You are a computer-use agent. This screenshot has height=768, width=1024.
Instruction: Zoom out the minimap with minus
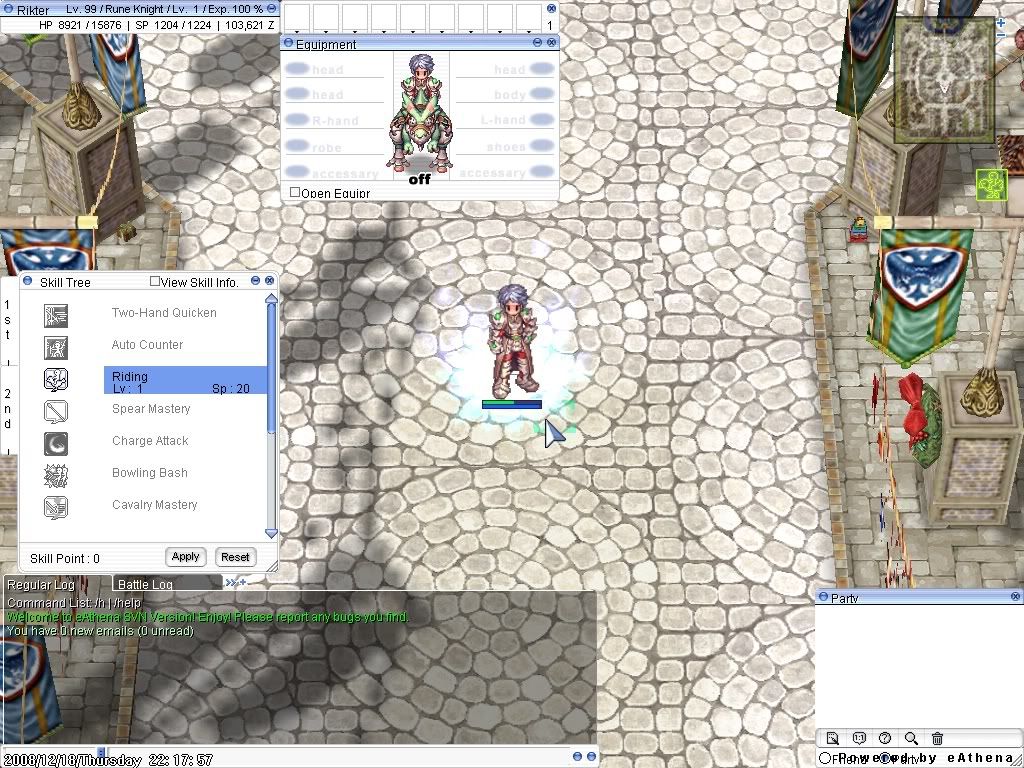(1001, 36)
